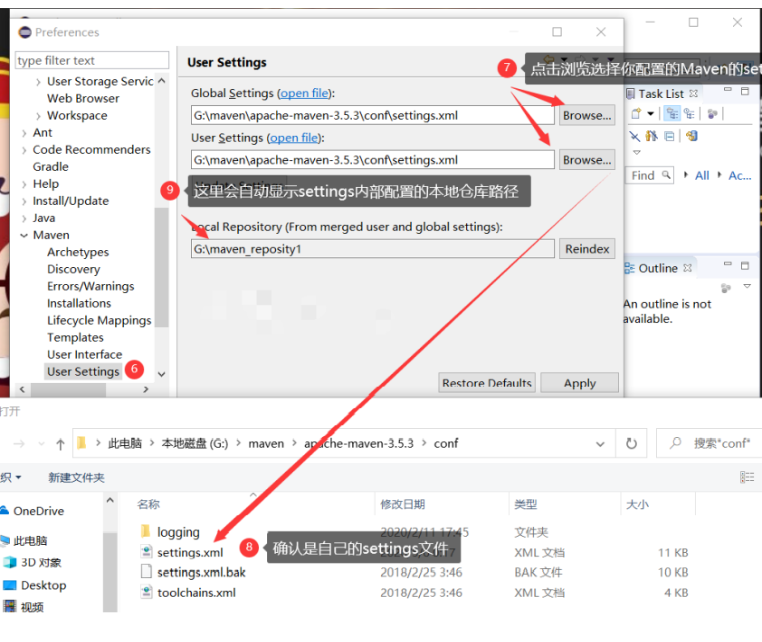The width and height of the screenshot is (762, 642).
Task: Minimize the Task List view
Action: pyautogui.click(x=727, y=90)
